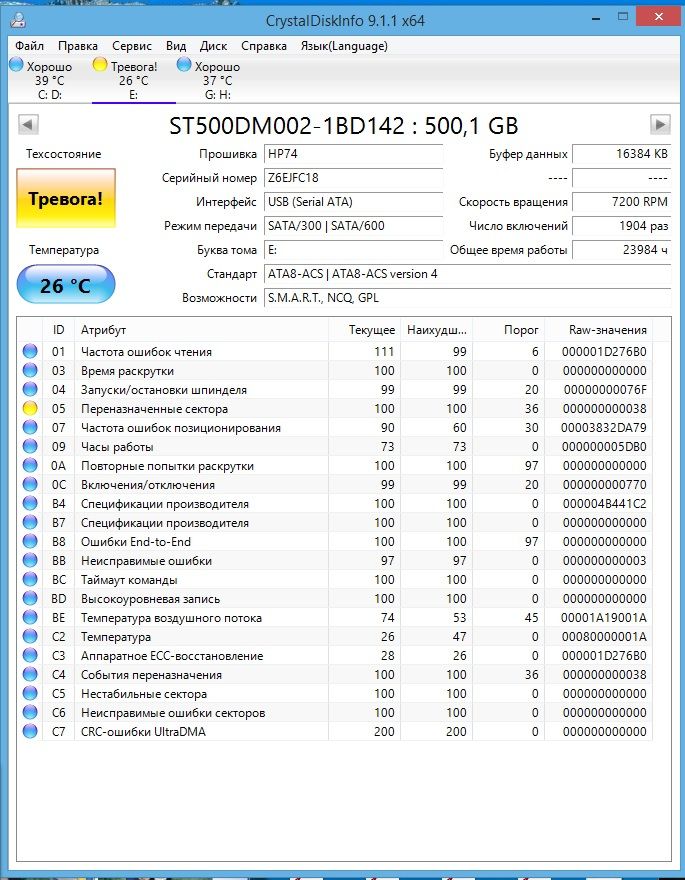Click the Интерфейс field USB (Serial ATA)
This screenshot has width=685, height=880.
(353, 202)
